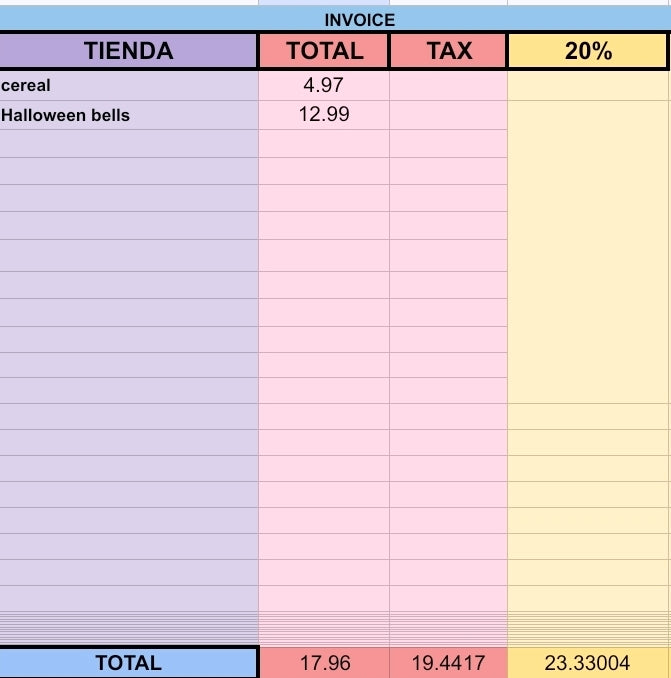Viewport: 671px width, 678px height.
Task: Select the 12.99 price cell
Action: point(324,115)
